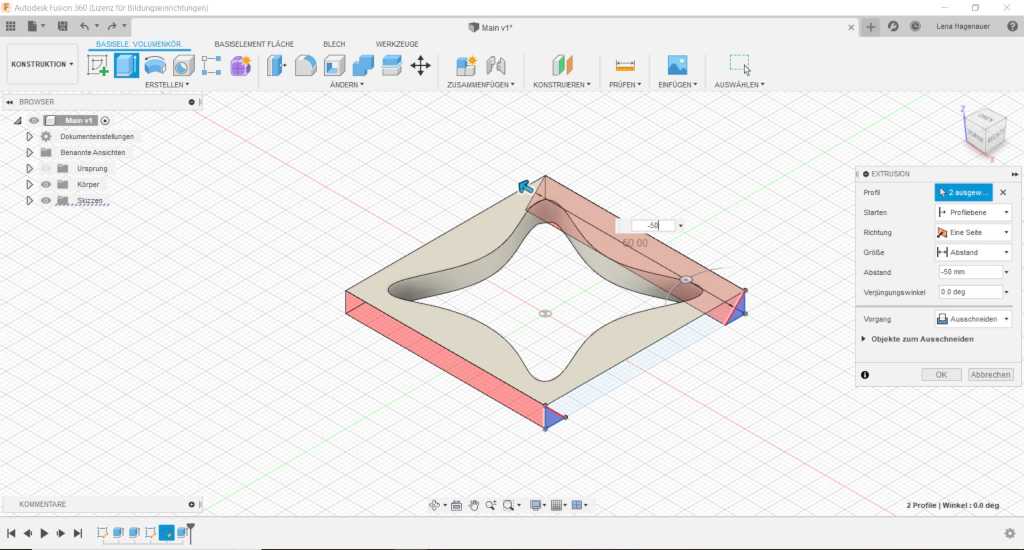Select the Create Sketch tool icon
The width and height of the screenshot is (1024, 550).
pos(97,65)
